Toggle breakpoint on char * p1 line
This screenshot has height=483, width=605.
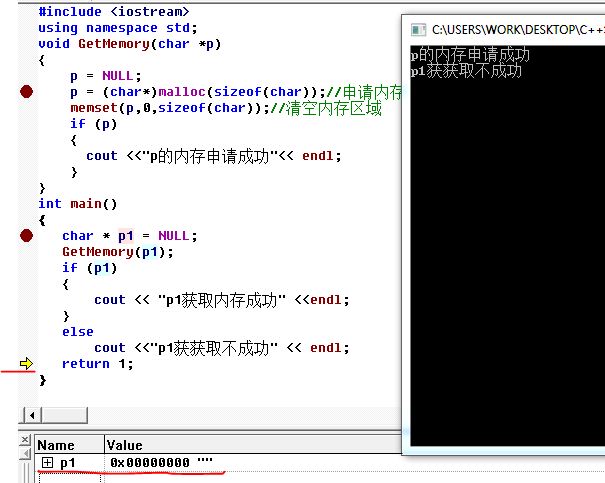26,236
